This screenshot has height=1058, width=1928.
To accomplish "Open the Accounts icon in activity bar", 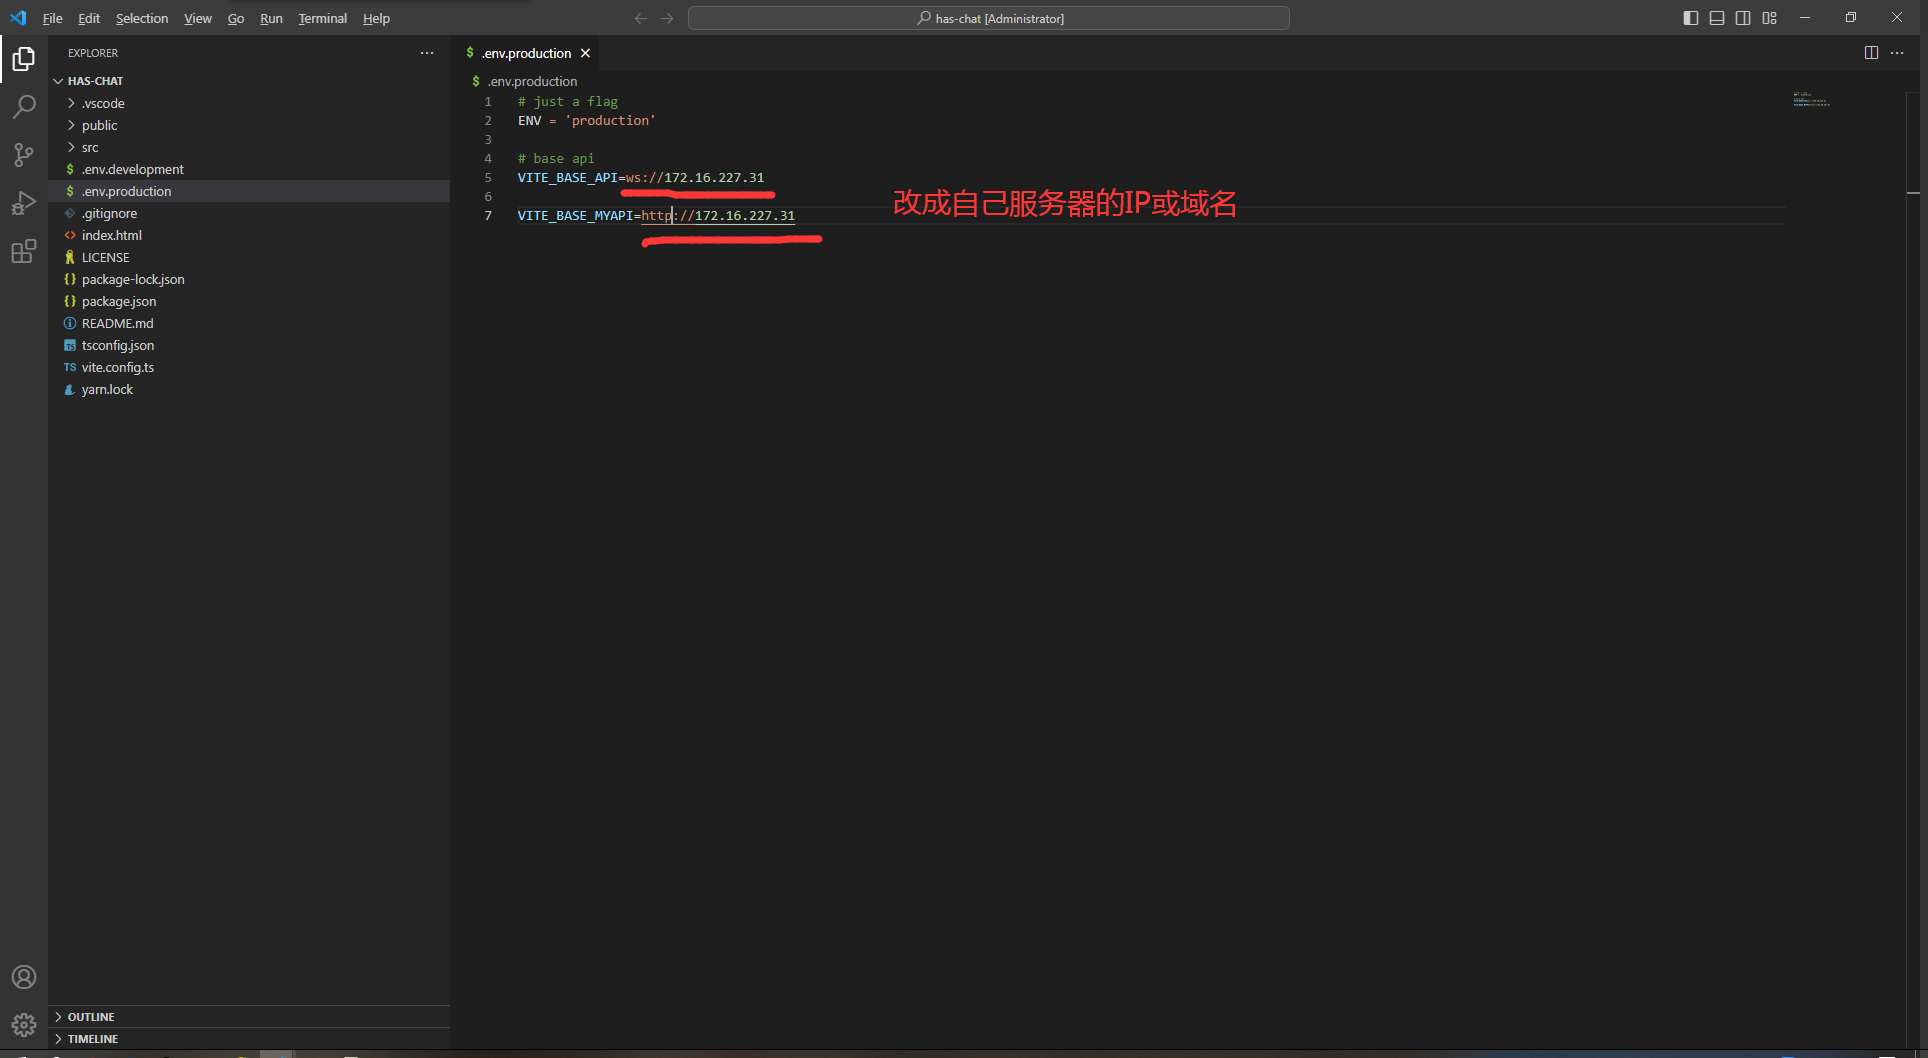I will click(x=24, y=977).
